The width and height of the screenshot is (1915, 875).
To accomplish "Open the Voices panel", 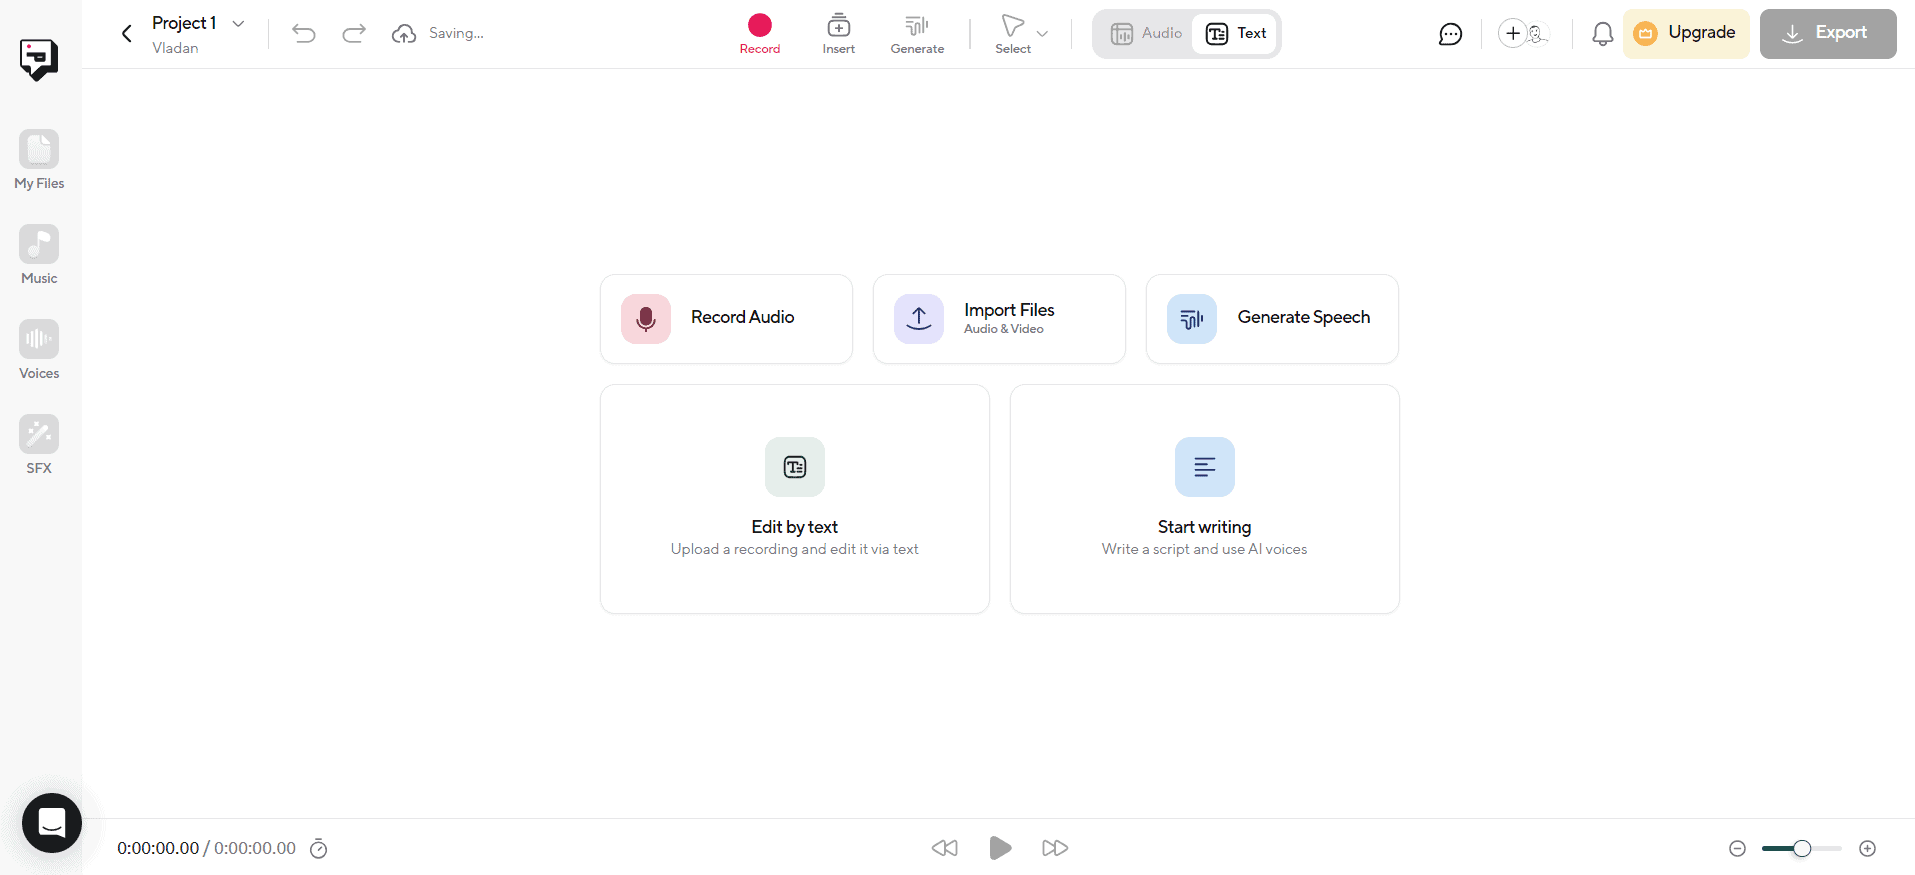I will pos(39,350).
